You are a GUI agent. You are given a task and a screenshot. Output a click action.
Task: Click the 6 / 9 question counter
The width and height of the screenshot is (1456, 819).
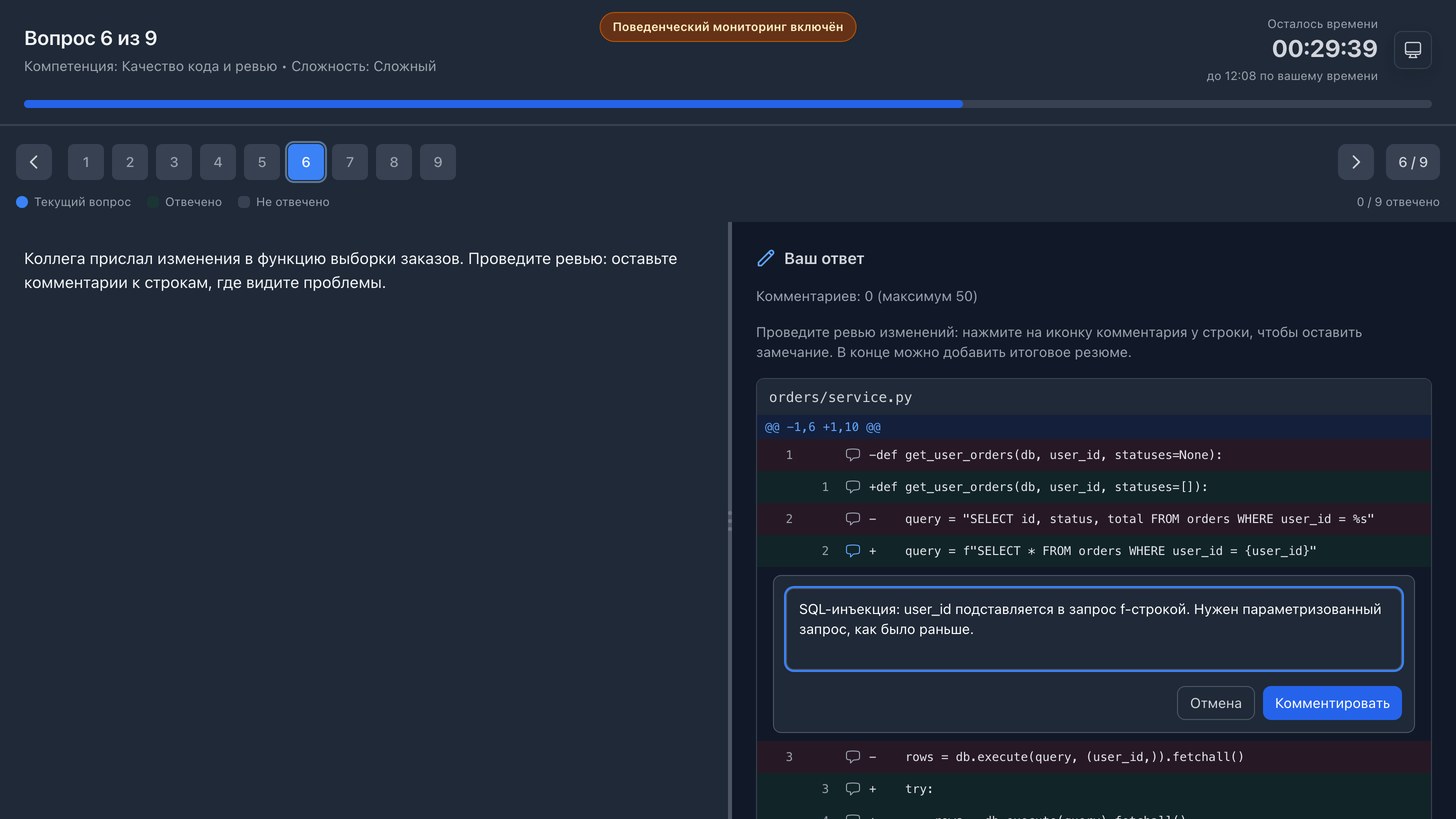pyautogui.click(x=1413, y=162)
